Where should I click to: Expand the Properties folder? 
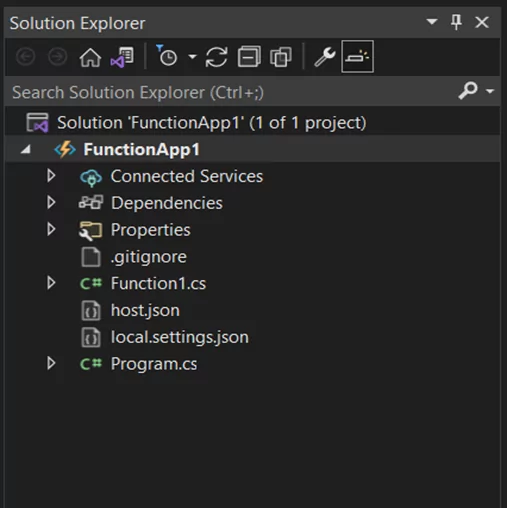(51, 229)
